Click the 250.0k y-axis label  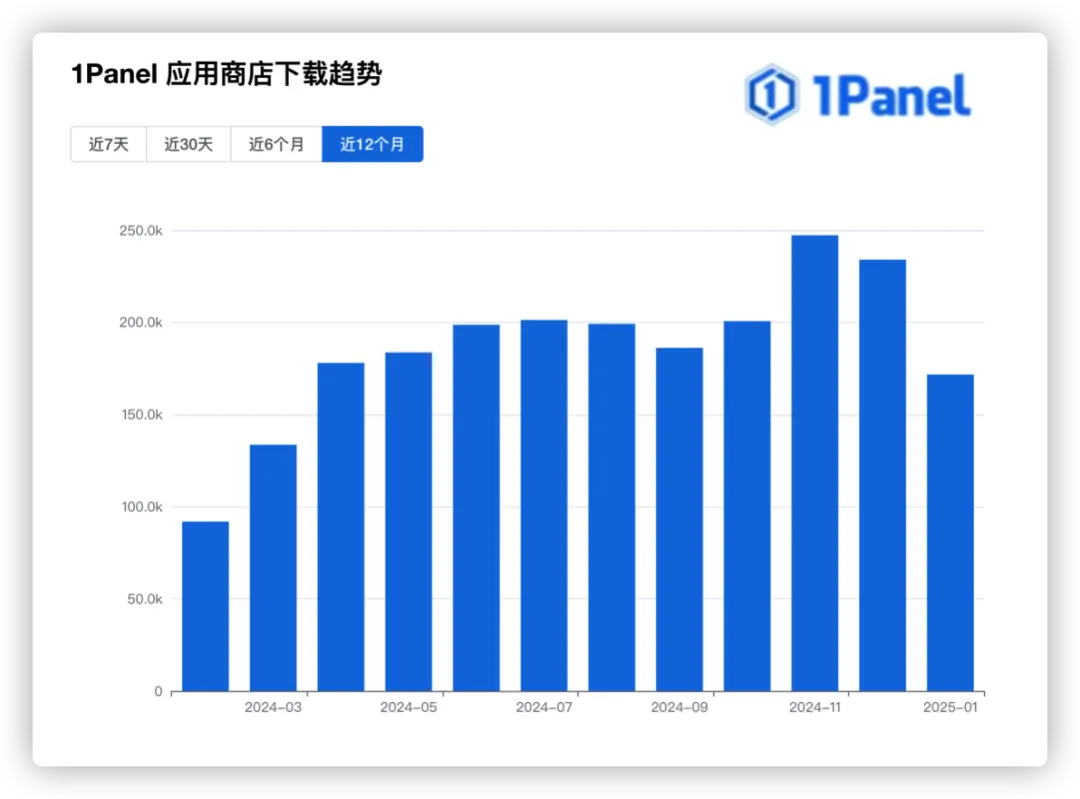141,231
